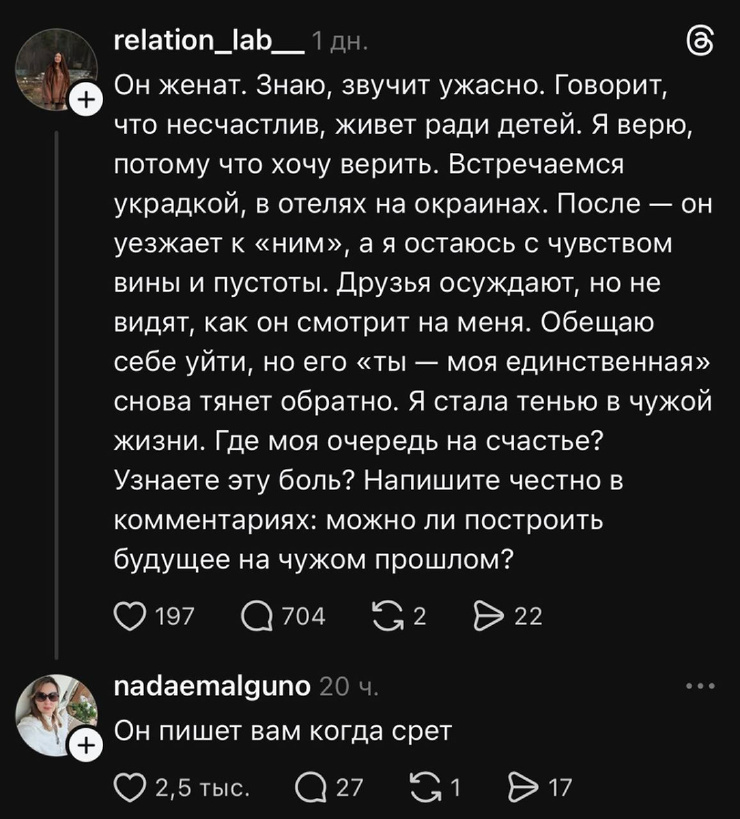This screenshot has width=740, height=819.
Task: View the nadaemalguno profile picture
Action: [56, 714]
